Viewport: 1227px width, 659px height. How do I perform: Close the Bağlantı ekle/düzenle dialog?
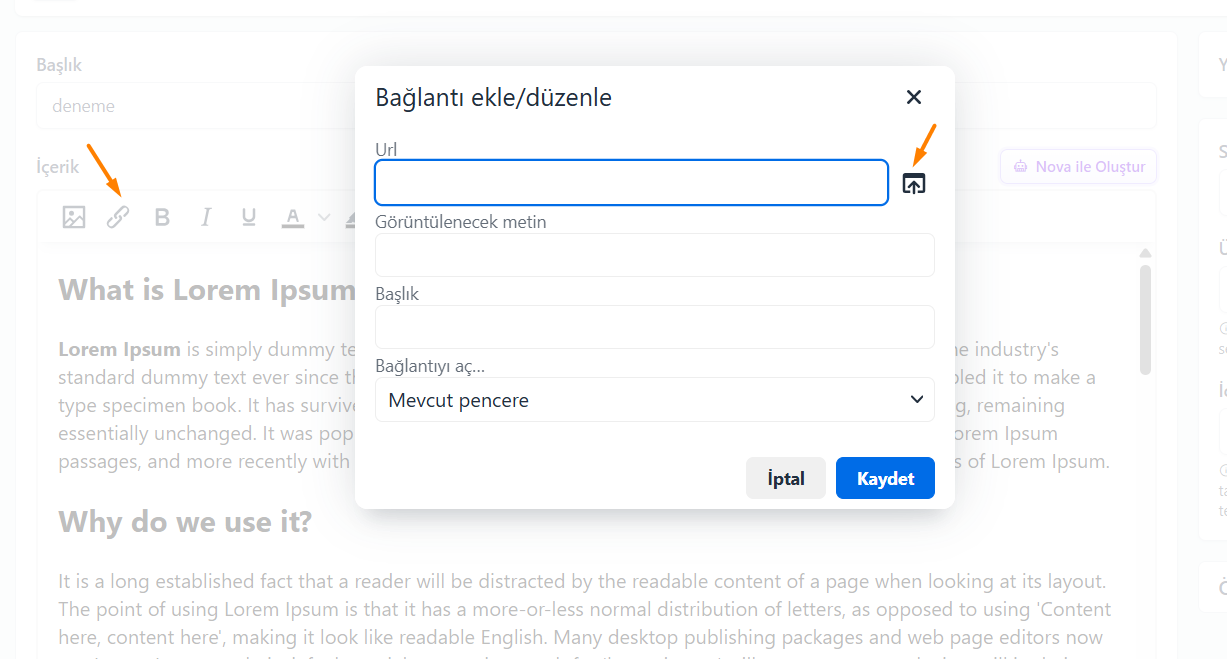pyautogui.click(x=914, y=97)
